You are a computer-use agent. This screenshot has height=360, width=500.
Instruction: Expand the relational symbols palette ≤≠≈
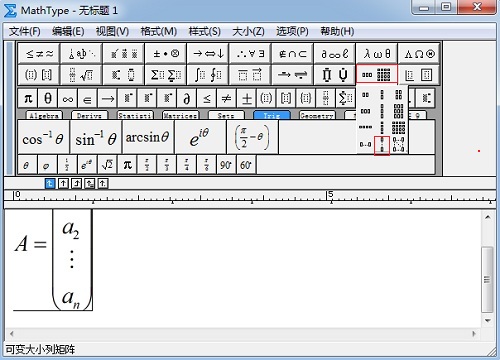pos(39,53)
